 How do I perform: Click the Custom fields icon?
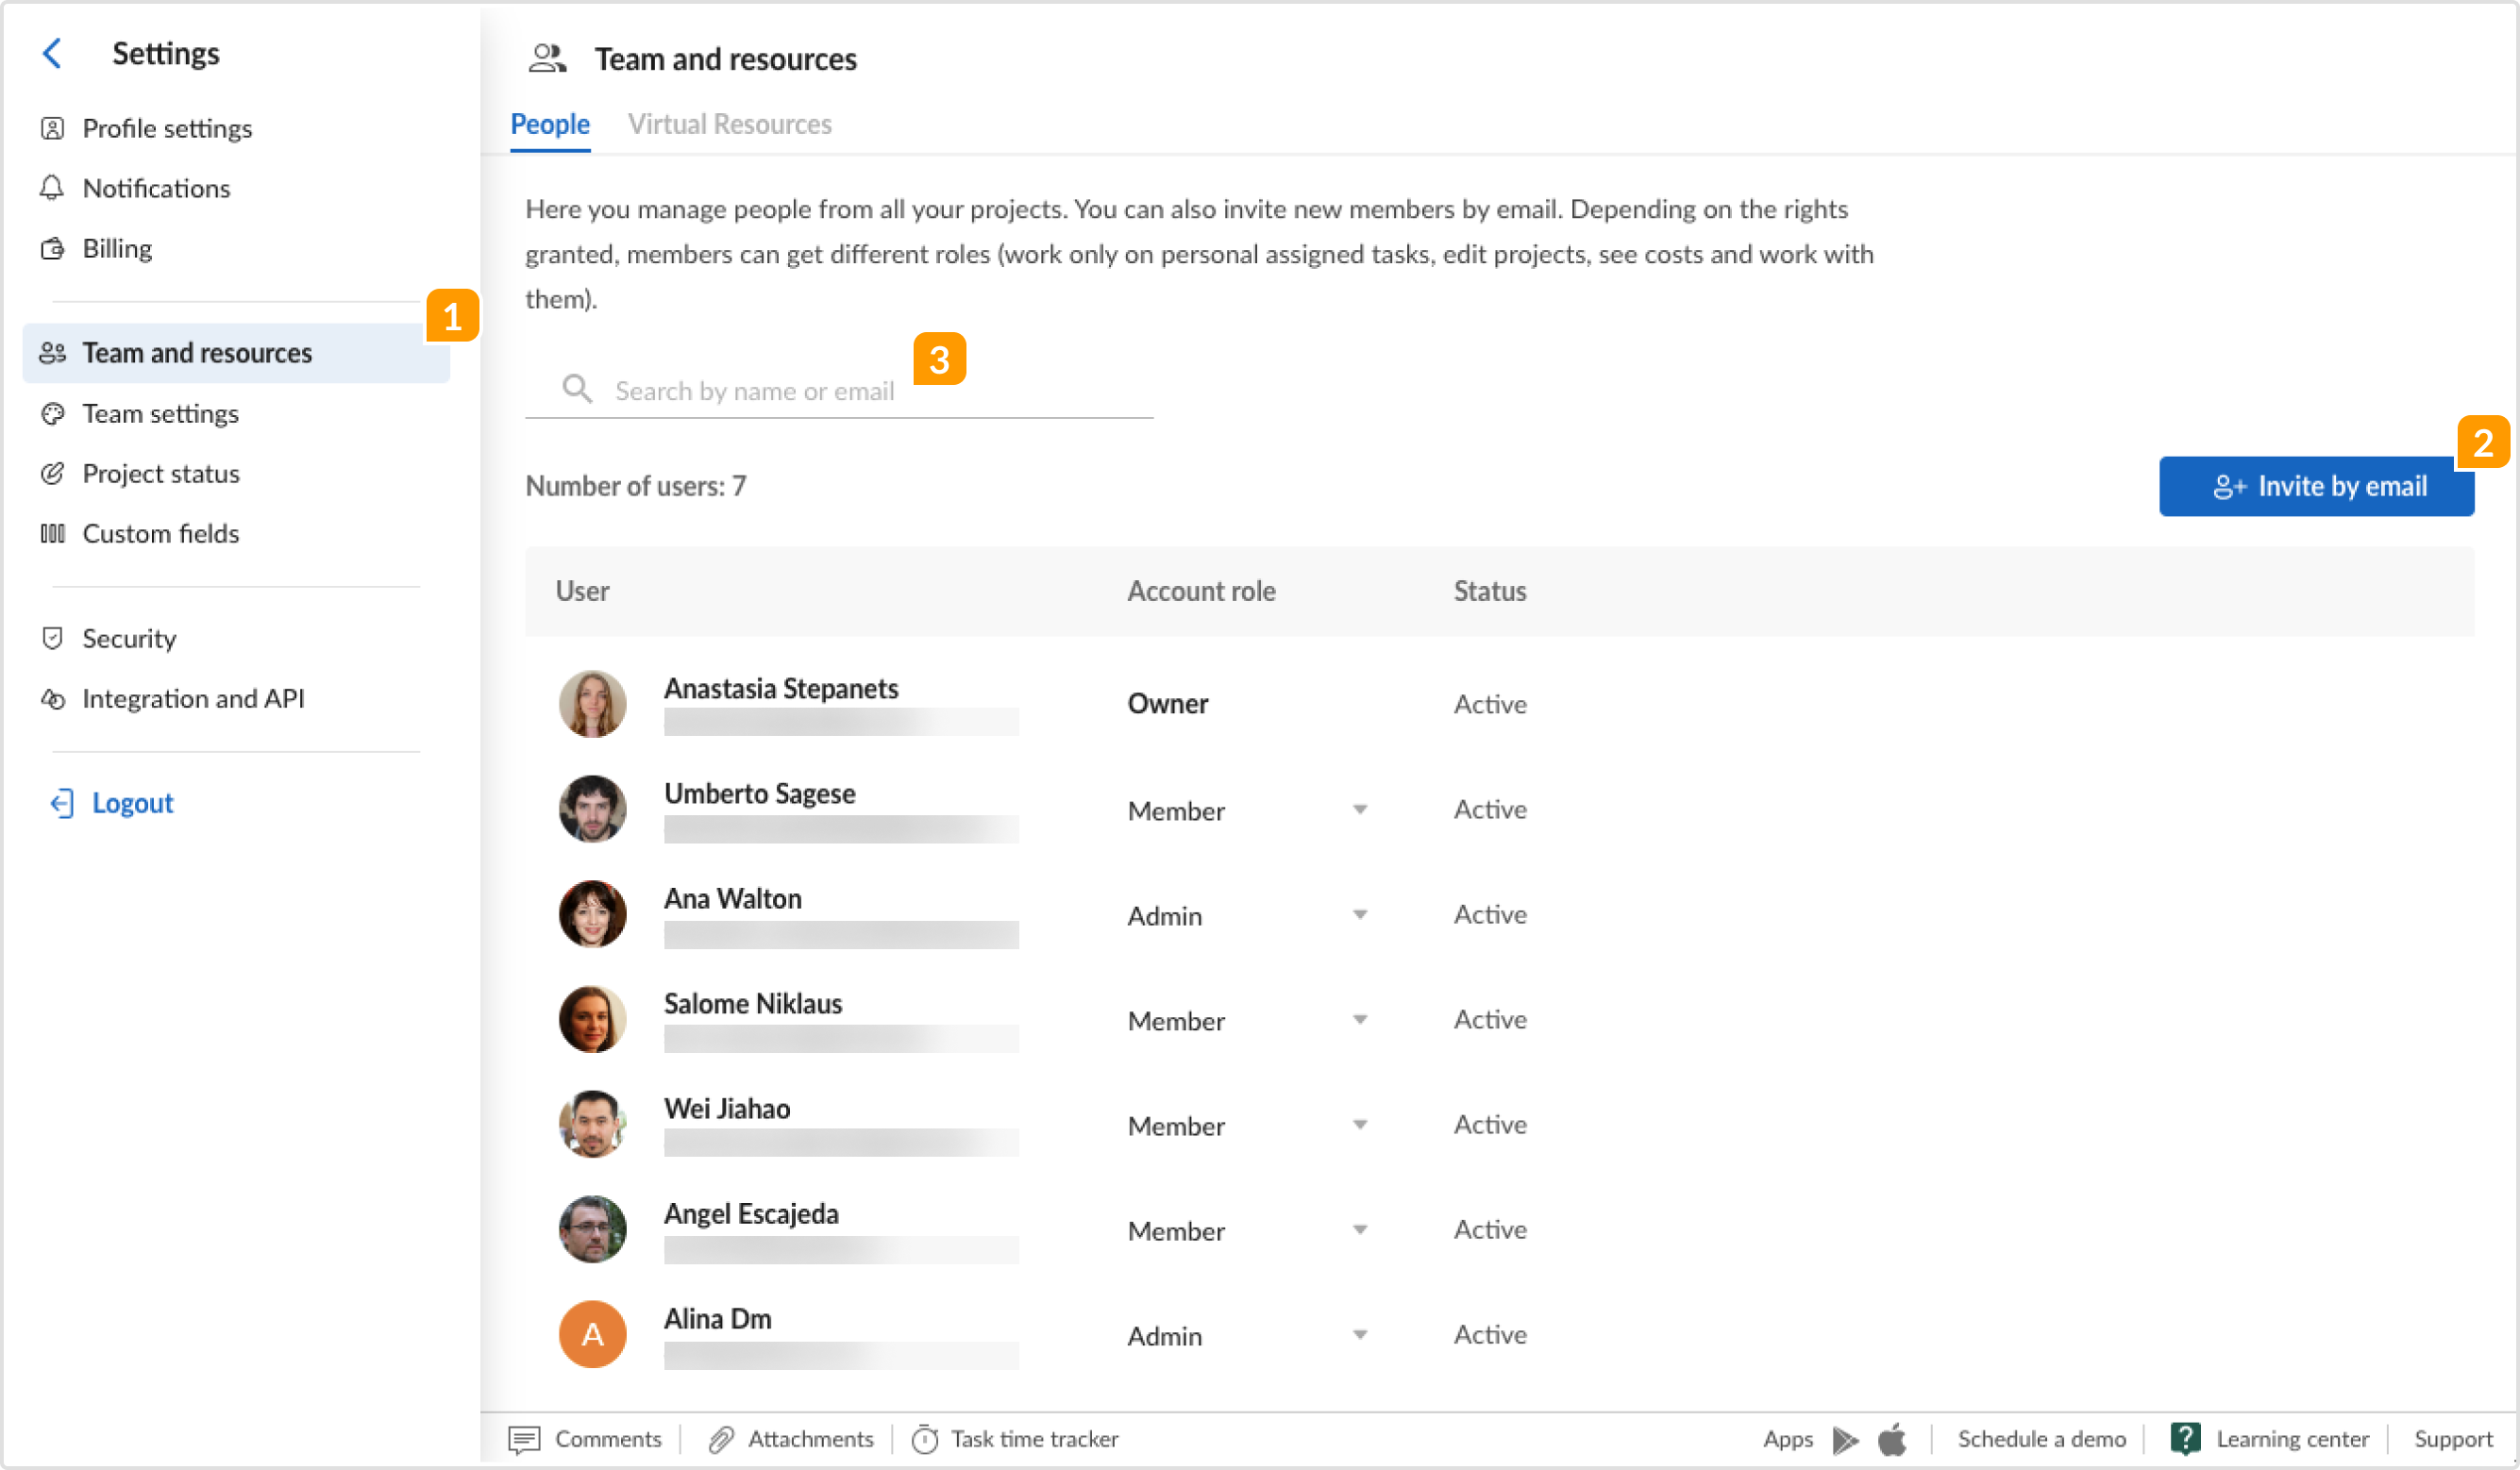pos(53,533)
